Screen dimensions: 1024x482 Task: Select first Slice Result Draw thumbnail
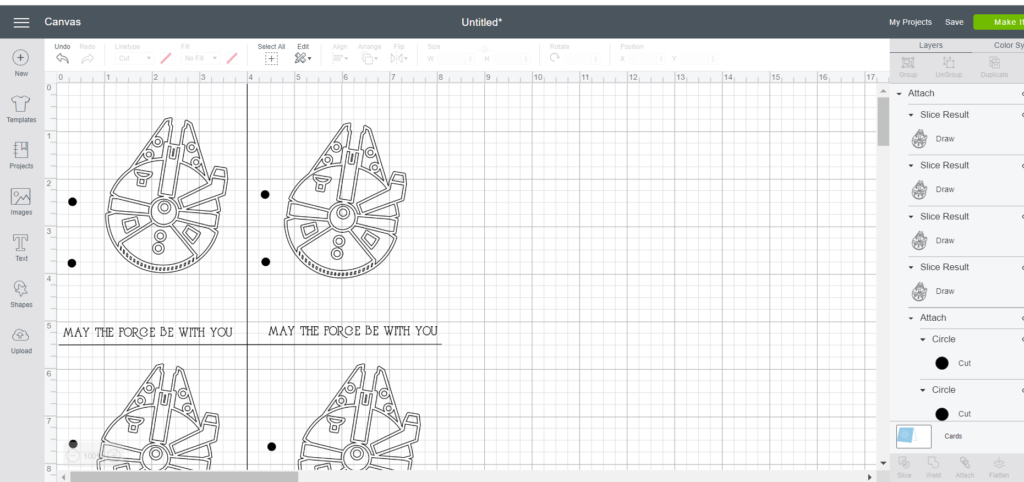920,138
